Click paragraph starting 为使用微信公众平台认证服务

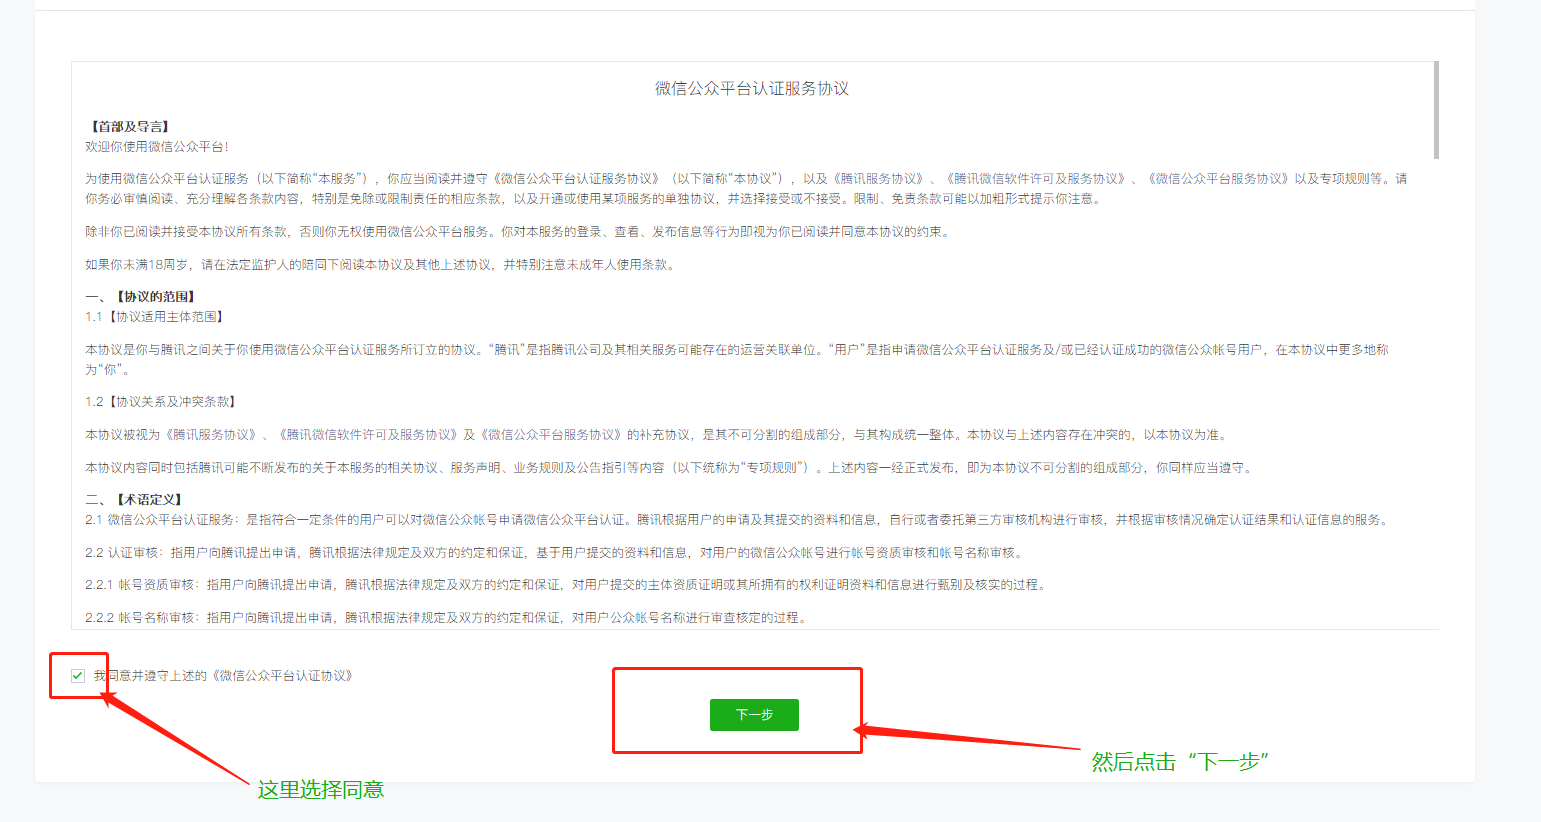[x=746, y=189]
